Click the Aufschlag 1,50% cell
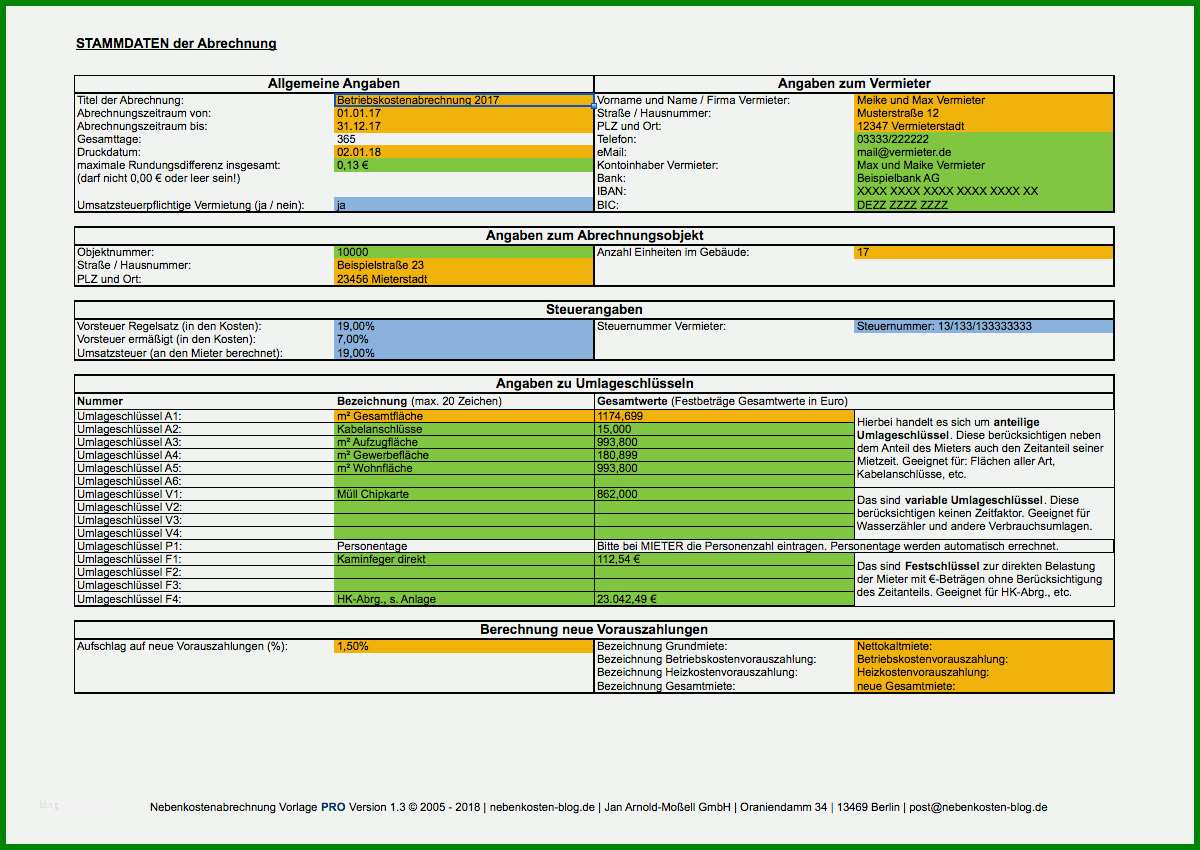This screenshot has width=1200, height=850. [x=464, y=647]
